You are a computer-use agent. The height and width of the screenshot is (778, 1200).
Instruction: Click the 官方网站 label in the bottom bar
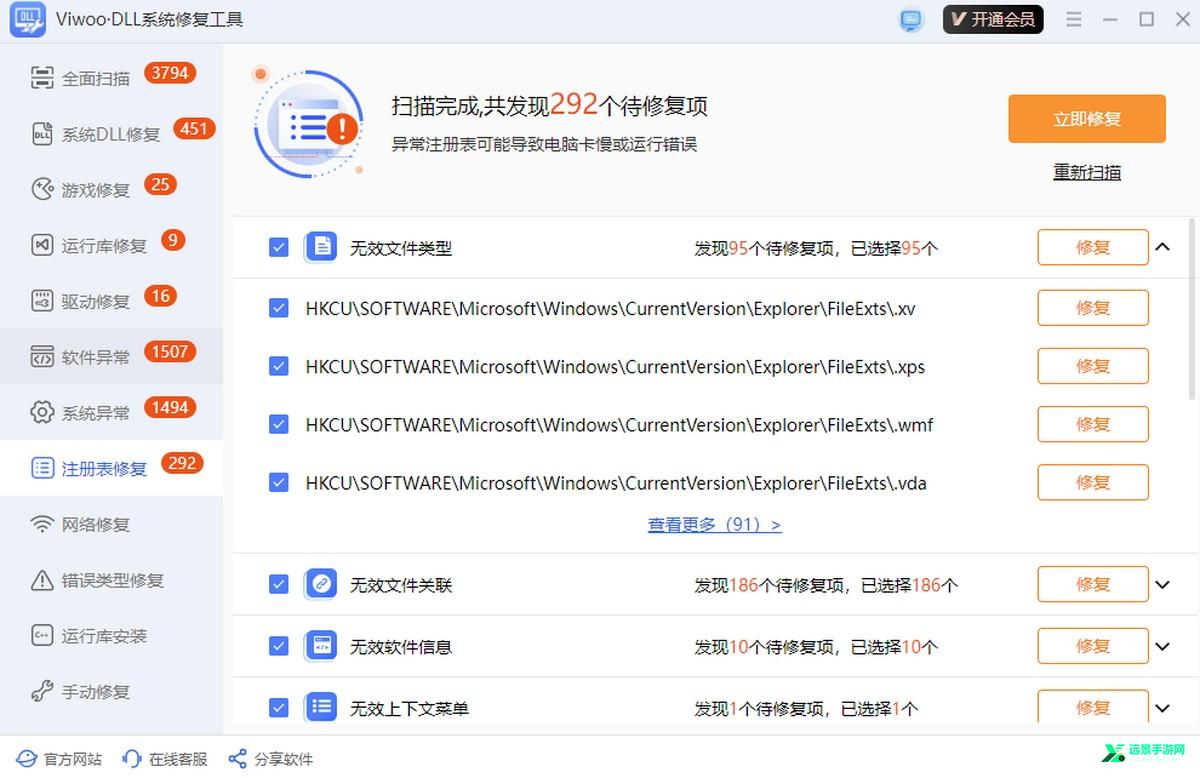click(73, 759)
